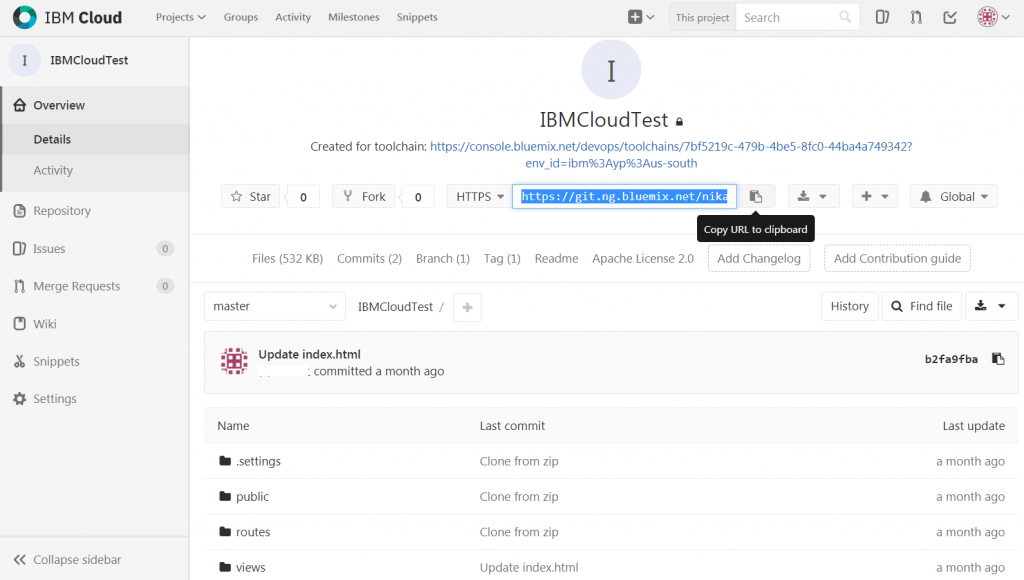Open your merge requests from the header icon
The image size is (1024, 580).
click(x=915, y=17)
